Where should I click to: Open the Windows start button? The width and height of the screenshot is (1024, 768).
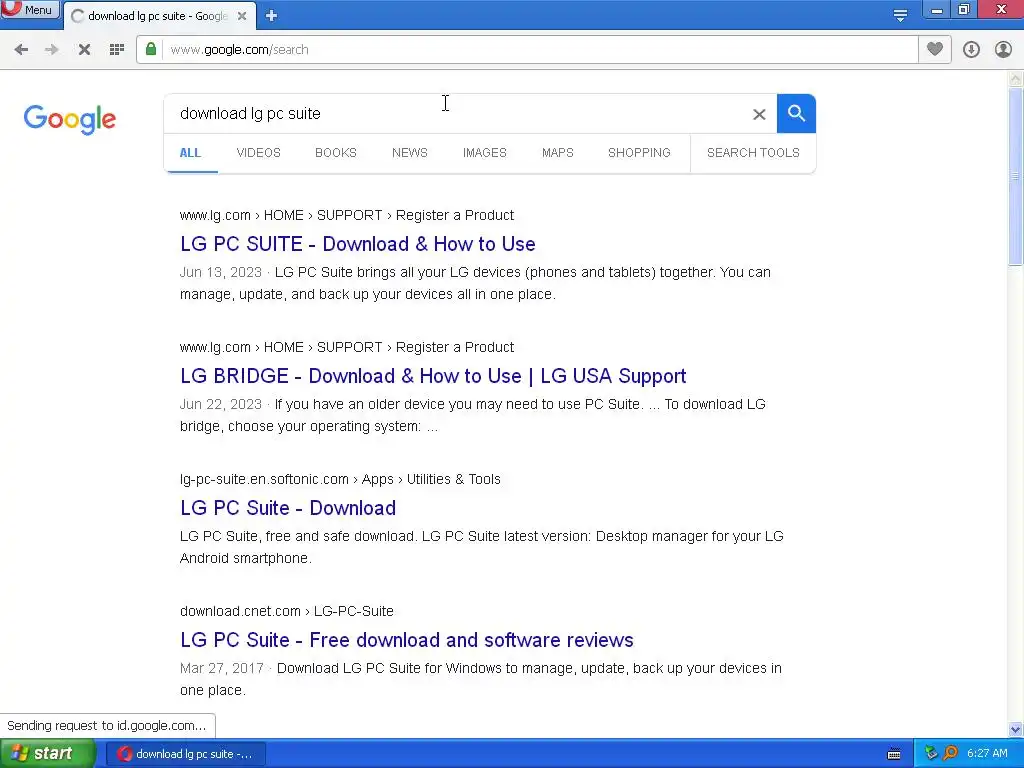click(48, 754)
